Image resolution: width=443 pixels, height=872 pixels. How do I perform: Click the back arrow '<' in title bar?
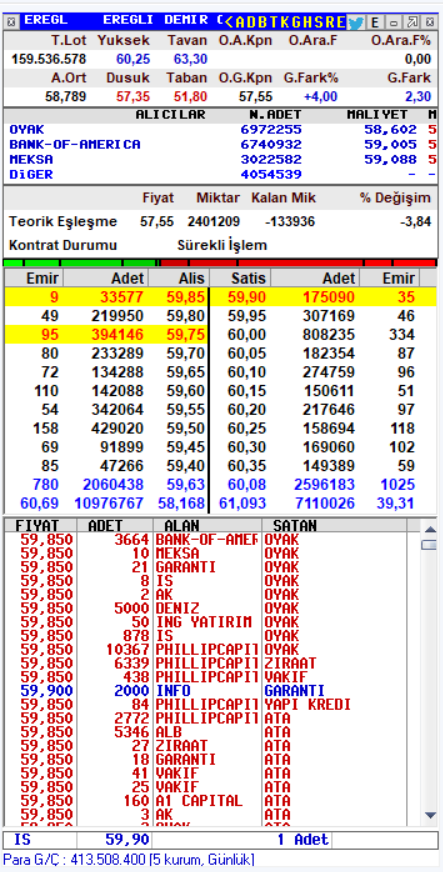point(228,22)
